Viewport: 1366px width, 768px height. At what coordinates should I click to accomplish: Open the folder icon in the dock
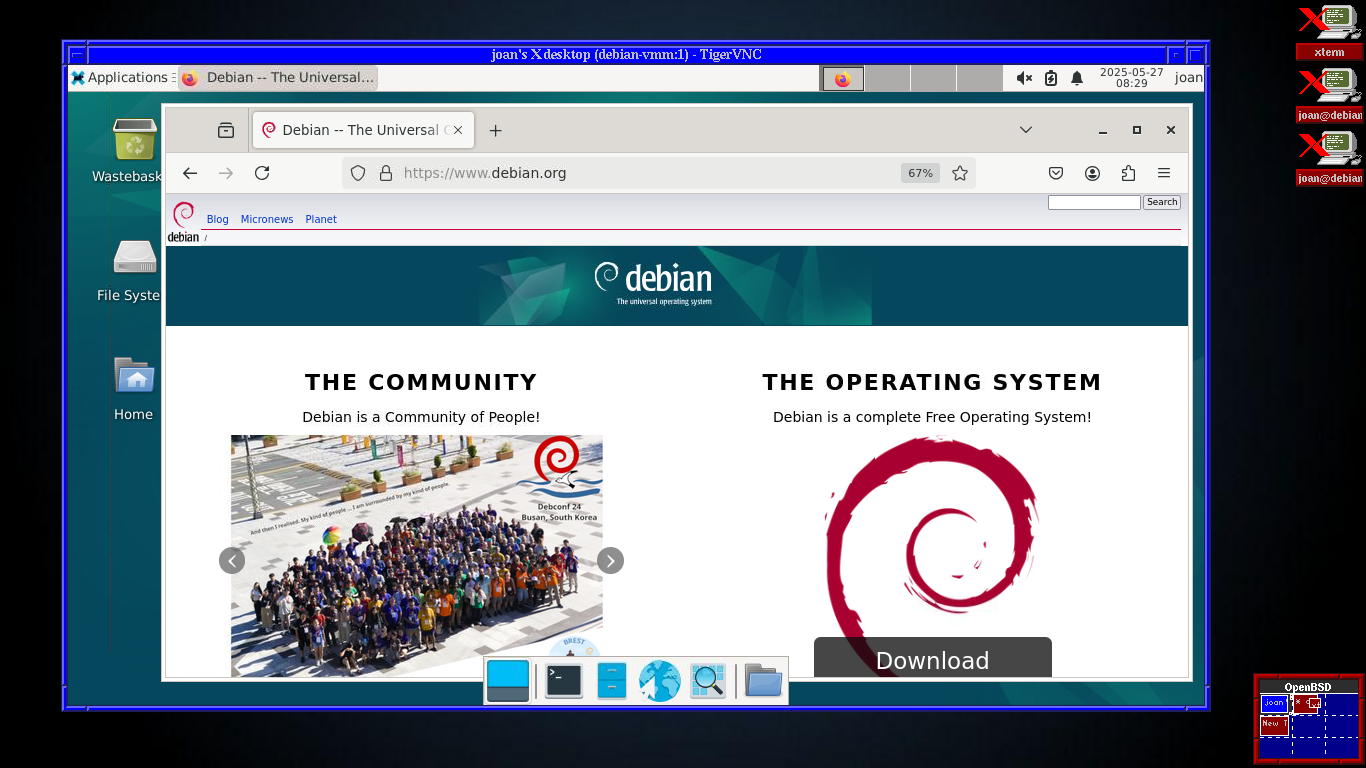click(764, 681)
